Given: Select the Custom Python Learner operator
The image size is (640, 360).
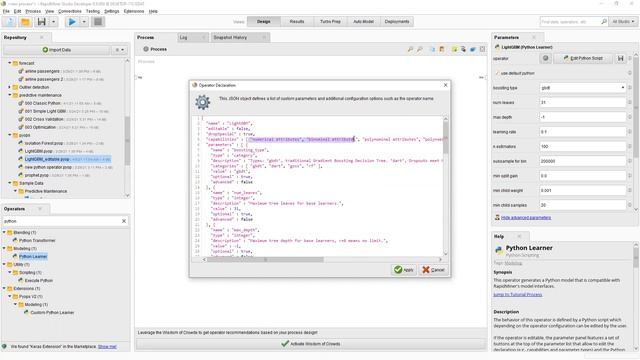Looking at the screenshot, I should 52,313.
